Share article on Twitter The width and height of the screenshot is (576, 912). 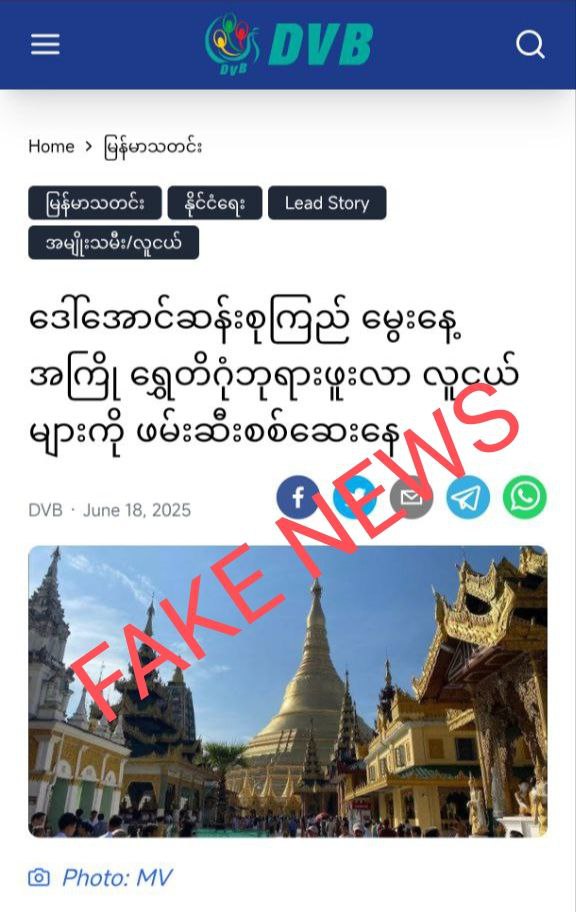click(355, 497)
